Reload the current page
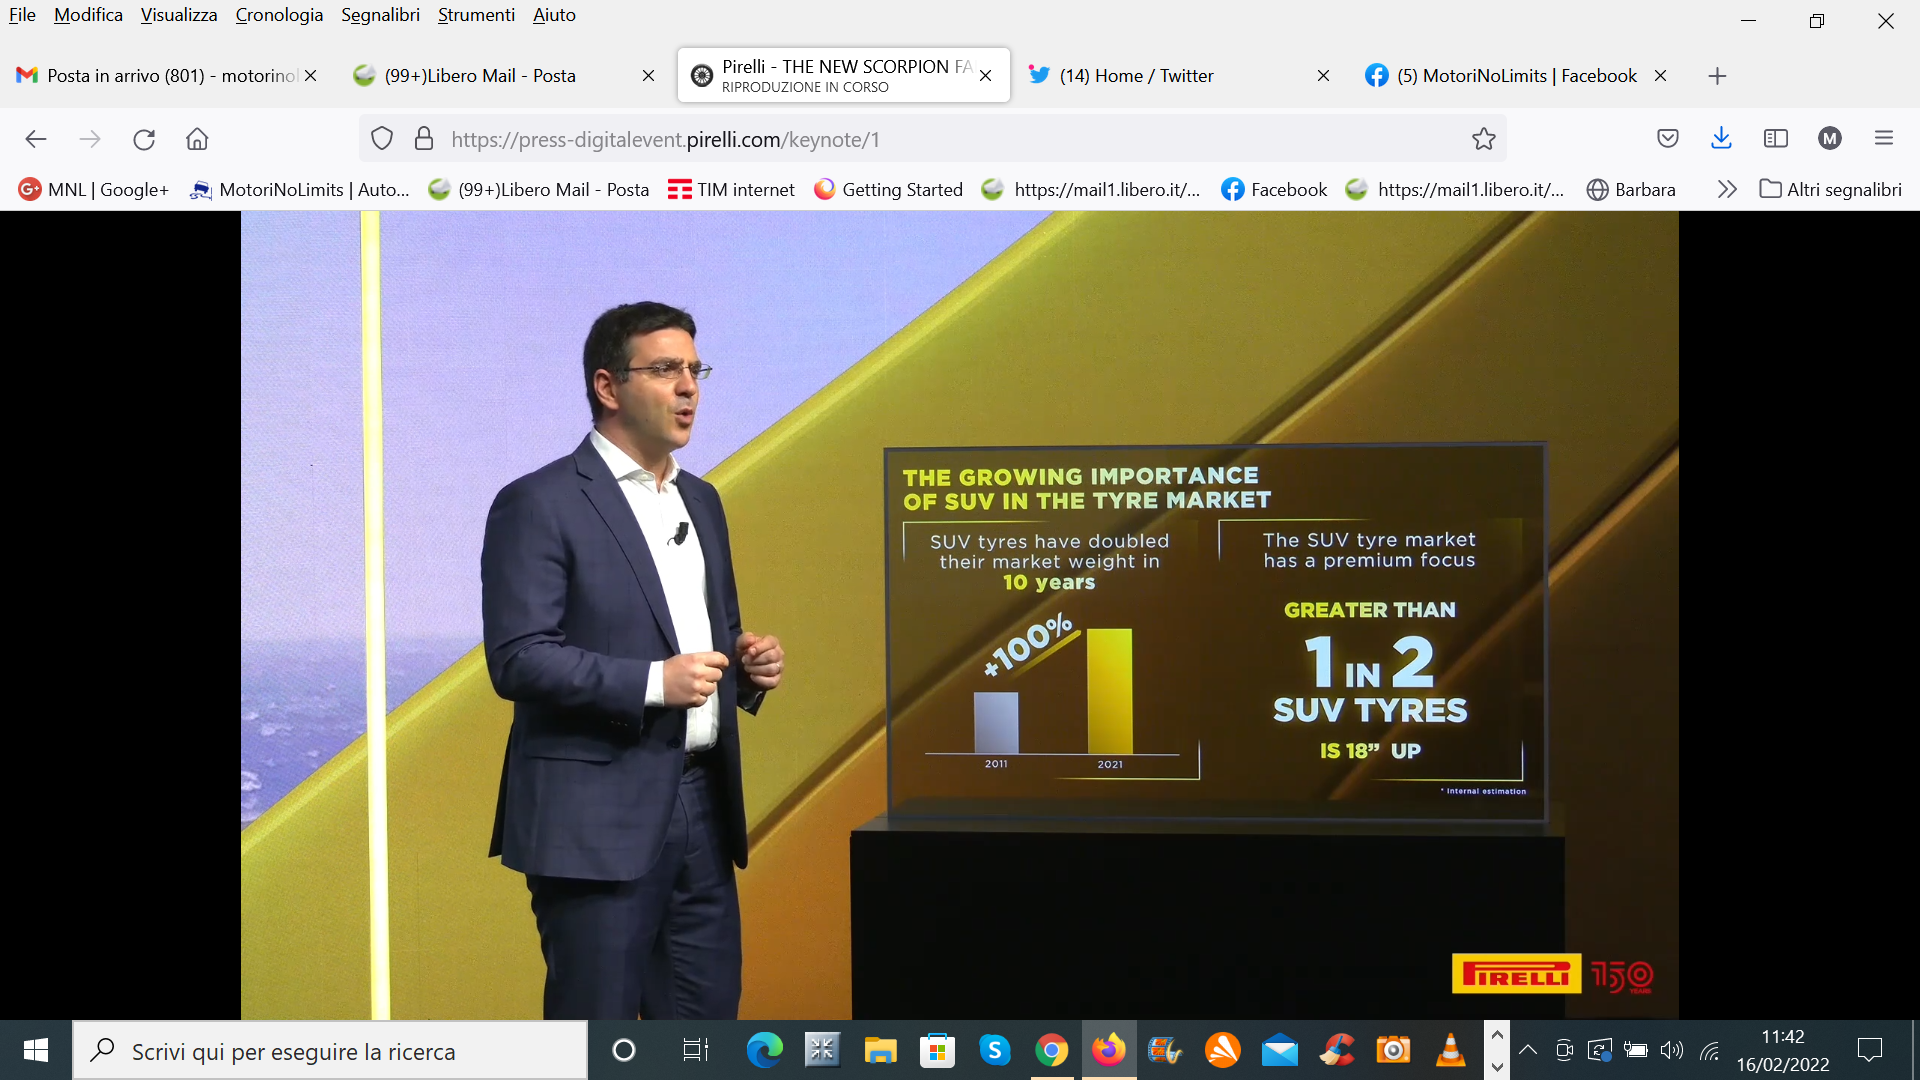Viewport: 1920px width, 1080px height. pos(144,139)
